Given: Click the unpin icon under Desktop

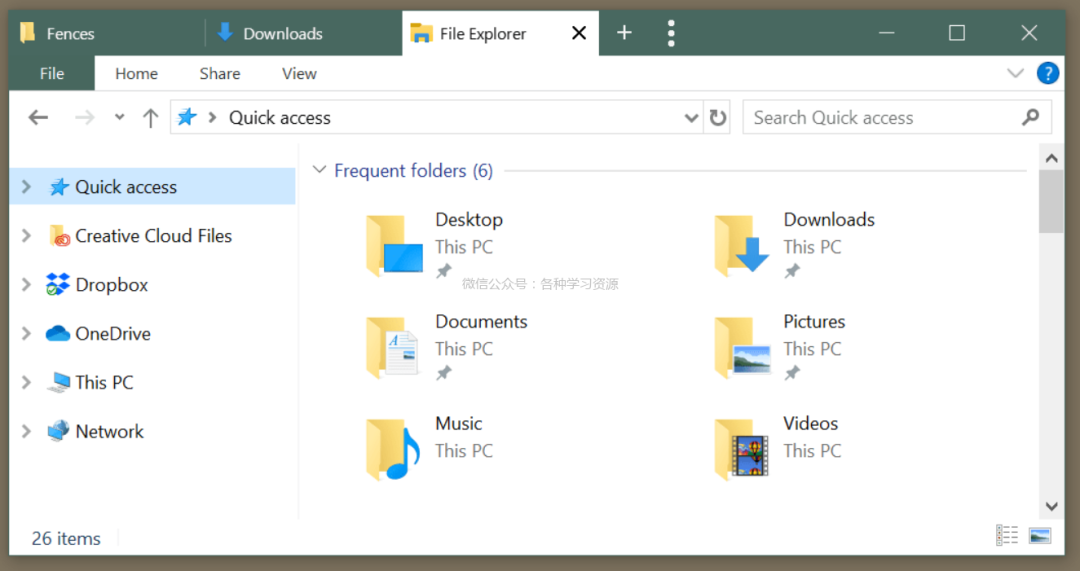Looking at the screenshot, I should pos(444,271).
